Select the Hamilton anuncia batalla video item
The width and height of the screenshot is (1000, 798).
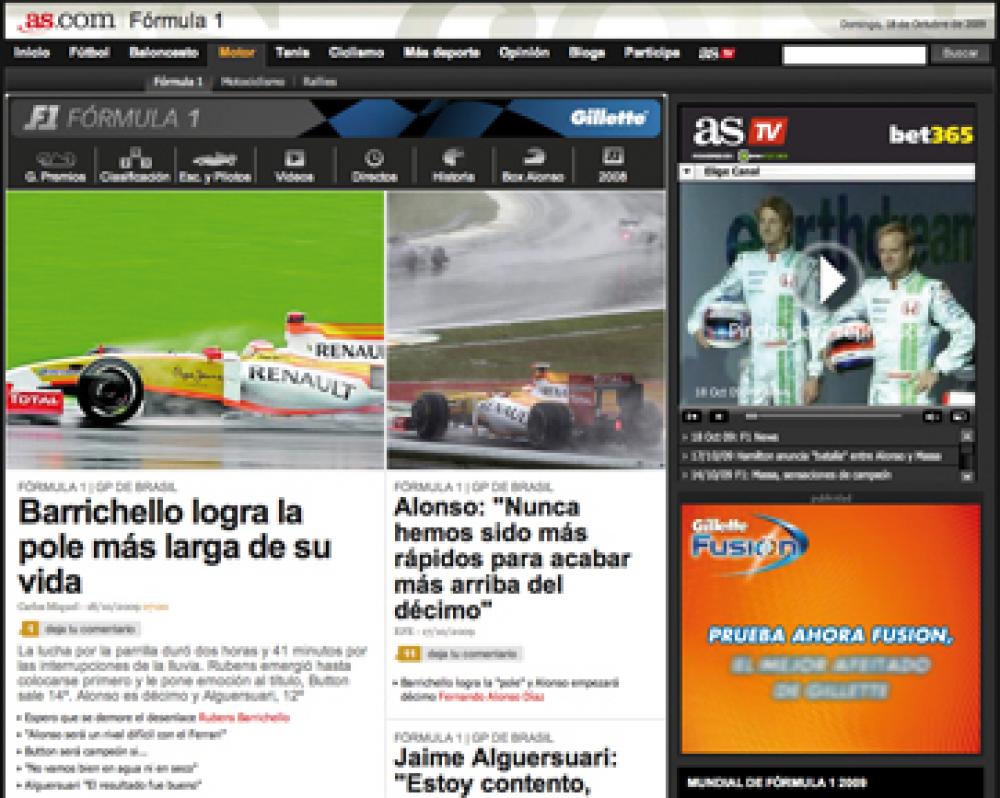coord(814,456)
